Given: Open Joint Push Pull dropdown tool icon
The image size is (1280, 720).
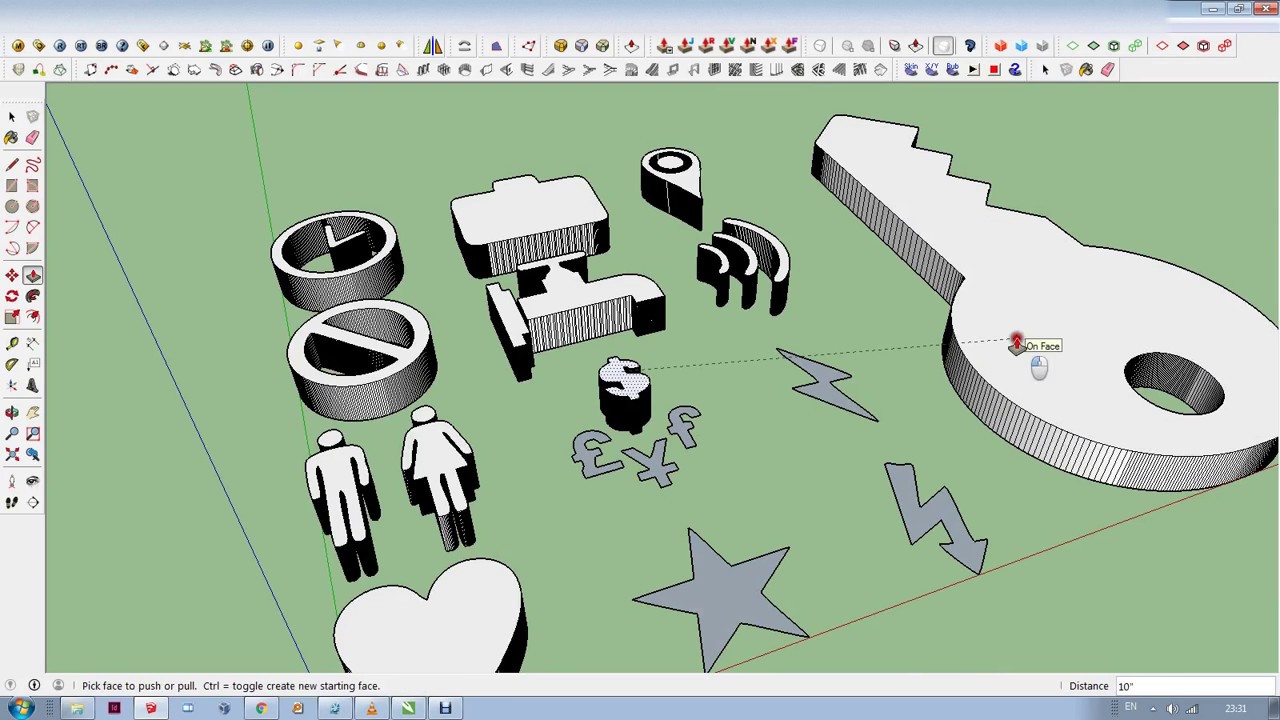Looking at the screenshot, I should pyautogui.click(x=664, y=46).
